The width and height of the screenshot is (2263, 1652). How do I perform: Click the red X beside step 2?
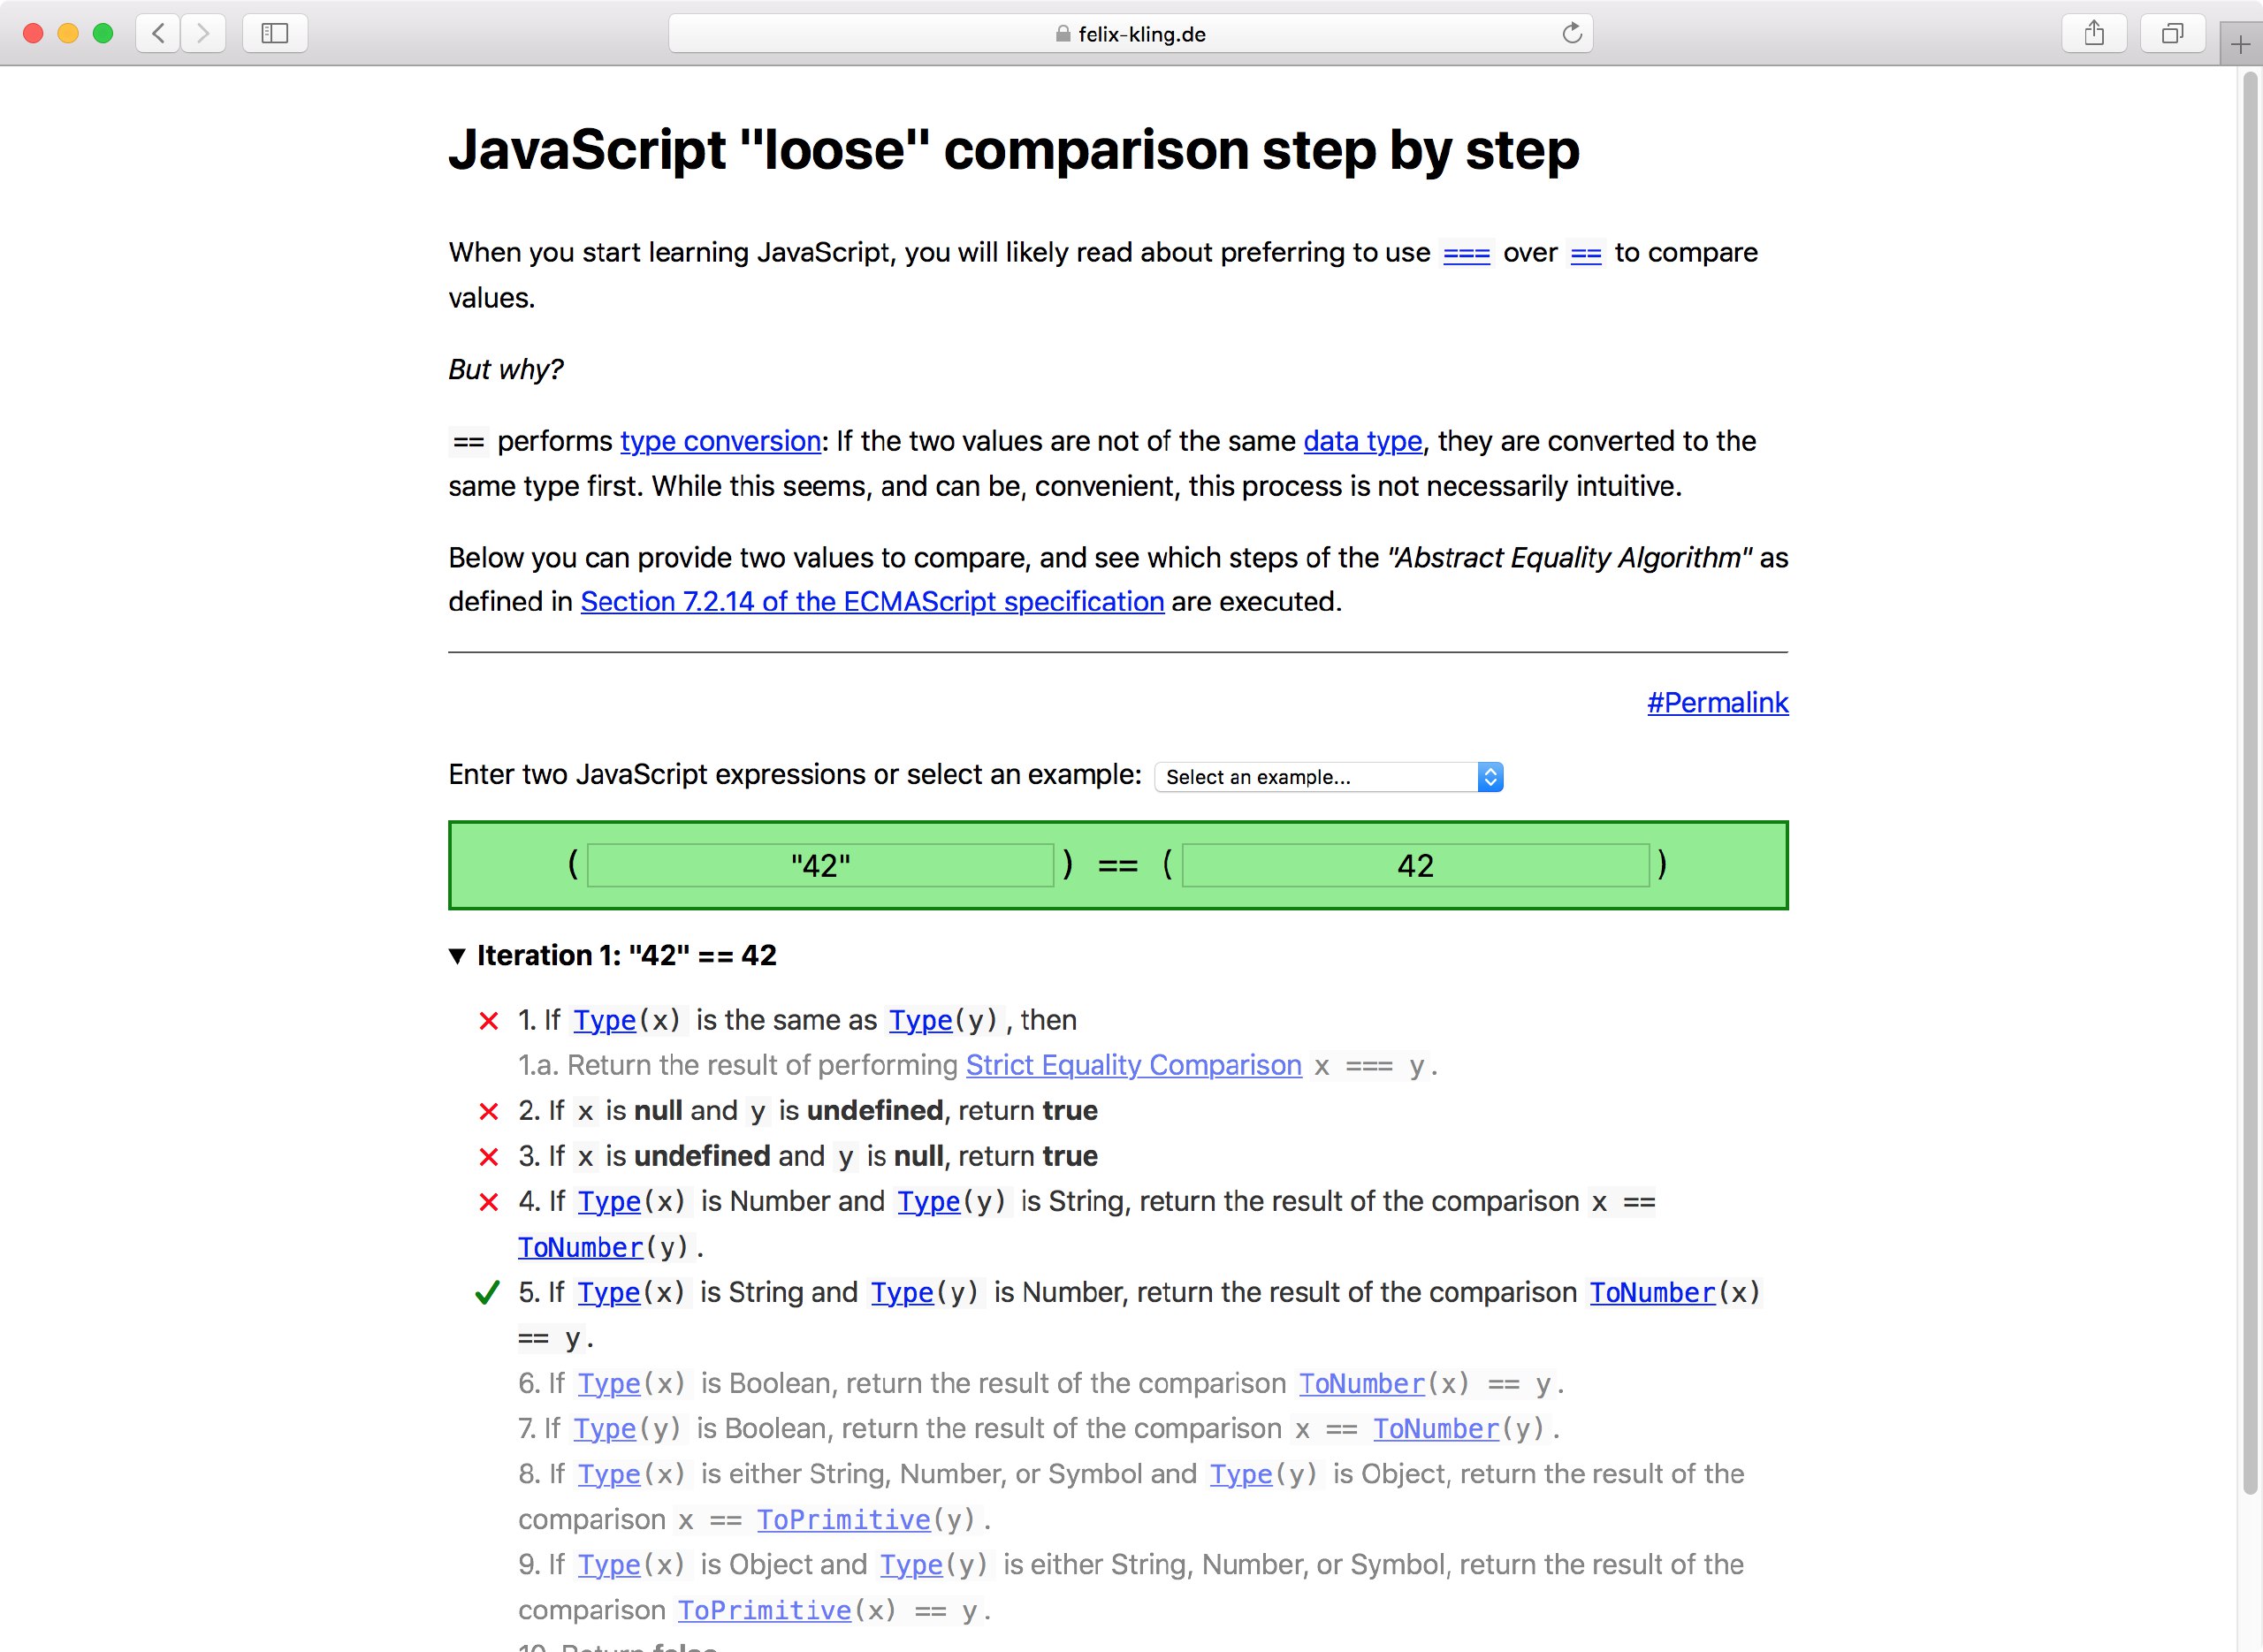pyautogui.click(x=488, y=1112)
